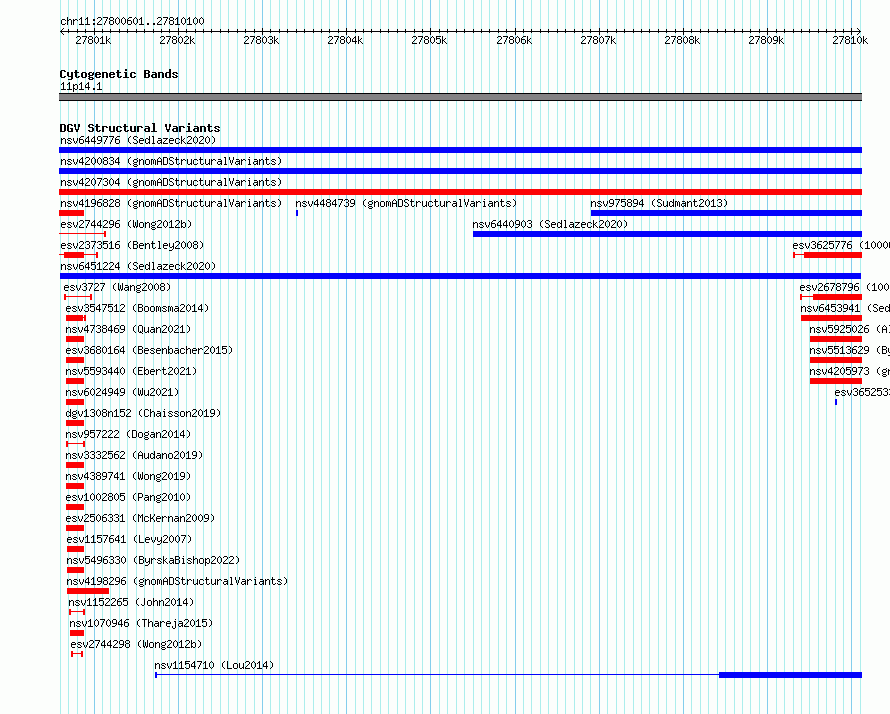Click esv3680164 (Besenbacher2015) label
Screen dimensions: 890x714
pos(149,350)
